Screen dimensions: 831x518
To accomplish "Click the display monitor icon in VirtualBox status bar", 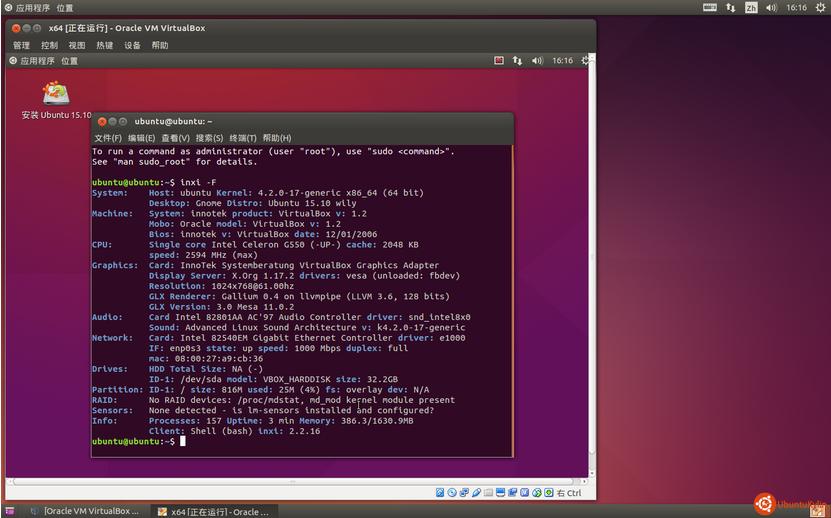I will pyautogui.click(x=500, y=493).
